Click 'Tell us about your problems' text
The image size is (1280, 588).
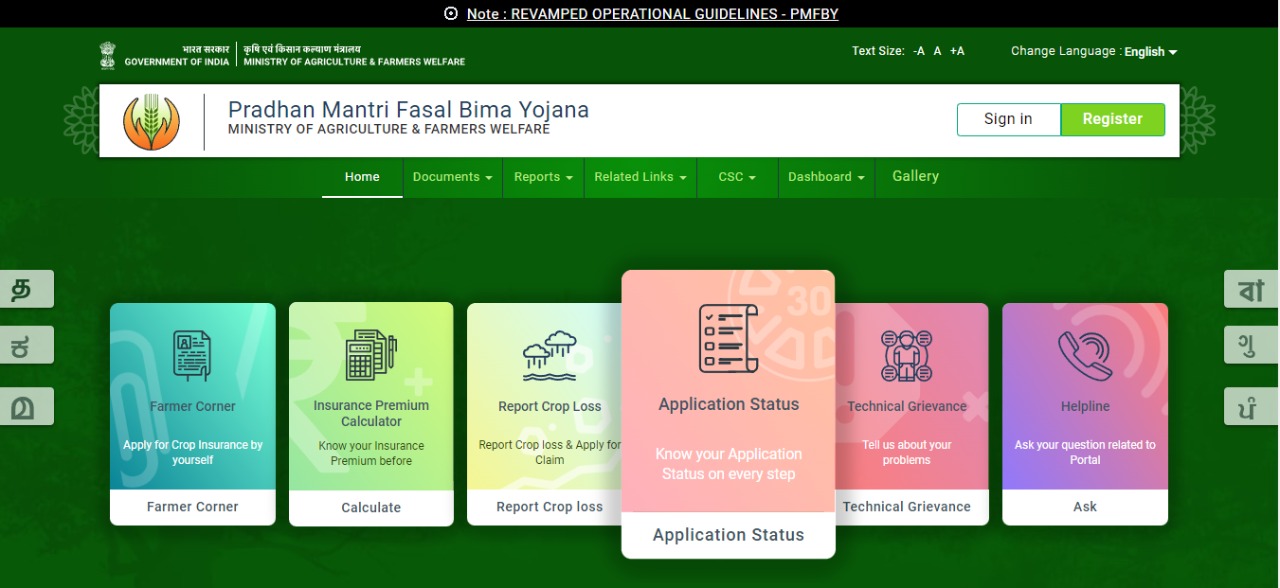click(907, 453)
